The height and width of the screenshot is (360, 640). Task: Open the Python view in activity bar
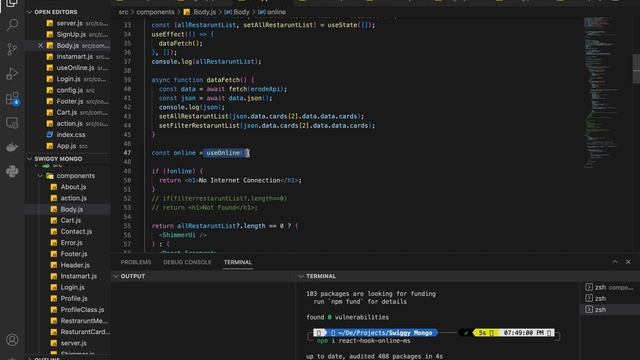point(12,171)
